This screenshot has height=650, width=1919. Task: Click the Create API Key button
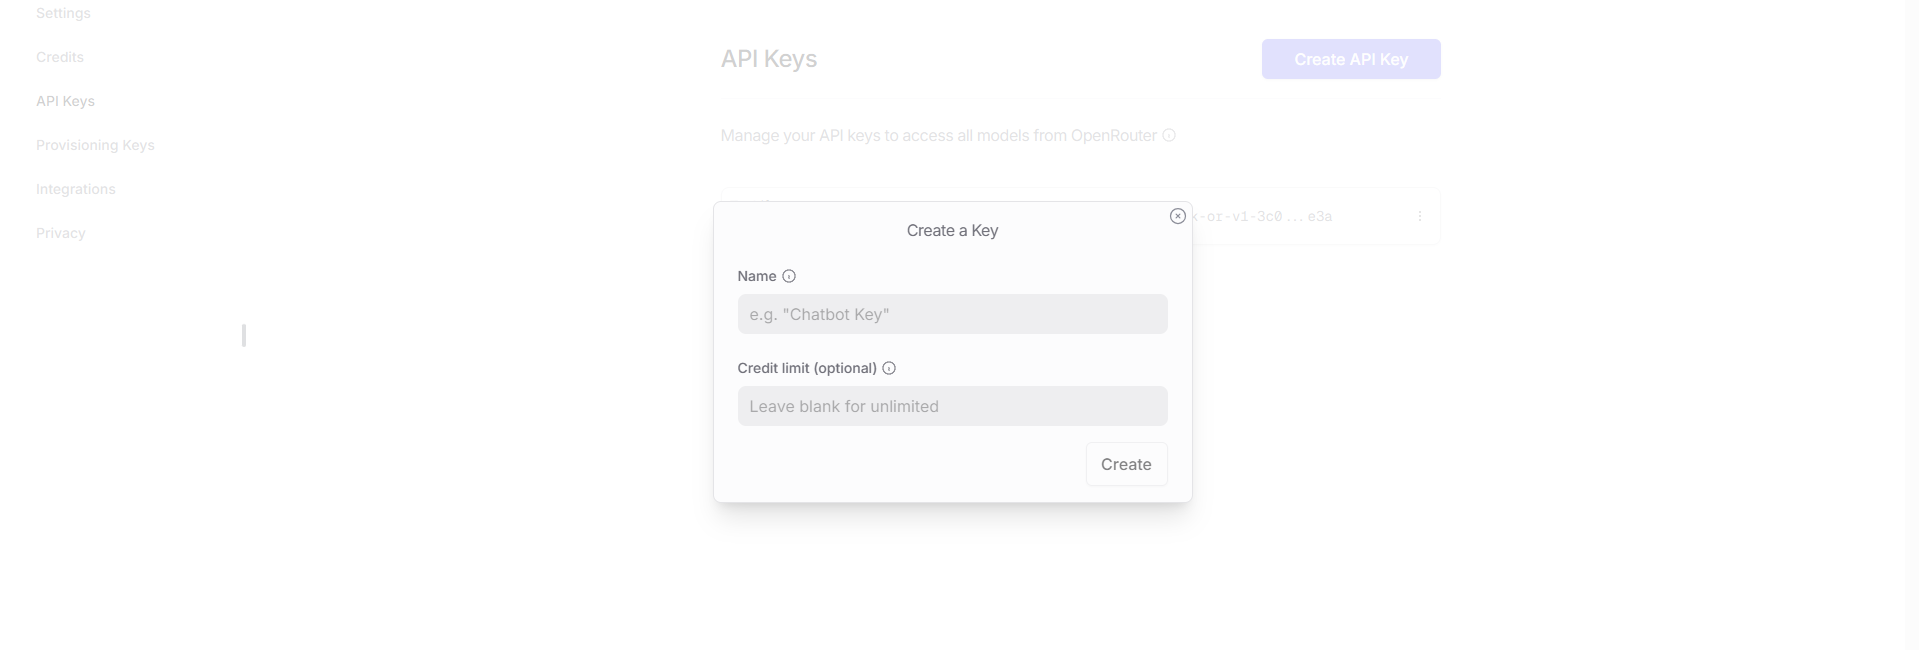tap(1350, 59)
